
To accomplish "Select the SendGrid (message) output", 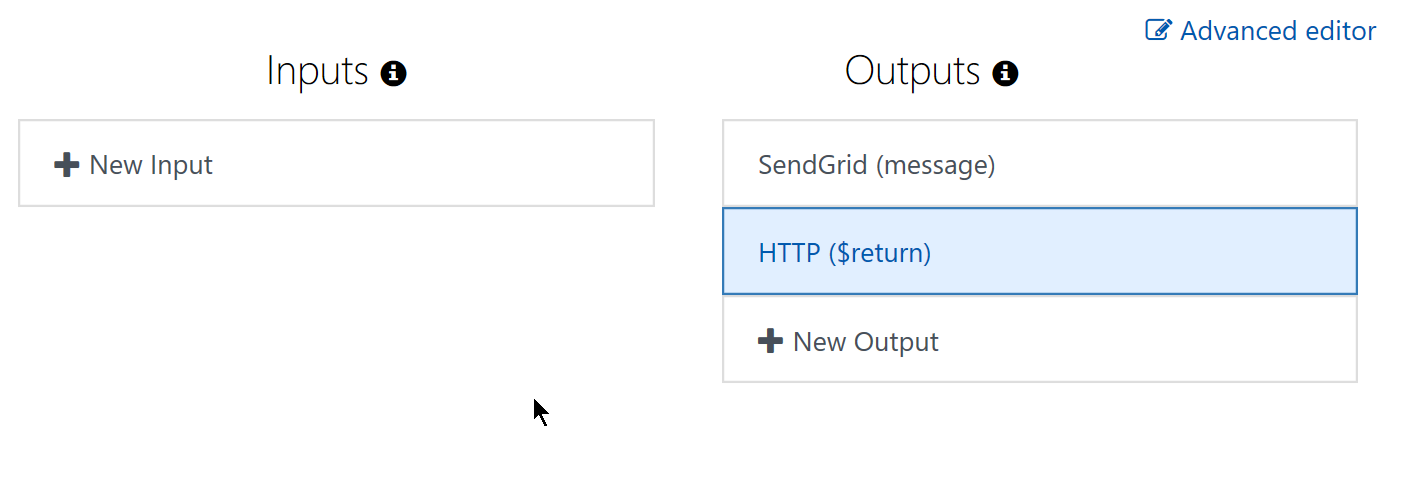I will 1040,164.
